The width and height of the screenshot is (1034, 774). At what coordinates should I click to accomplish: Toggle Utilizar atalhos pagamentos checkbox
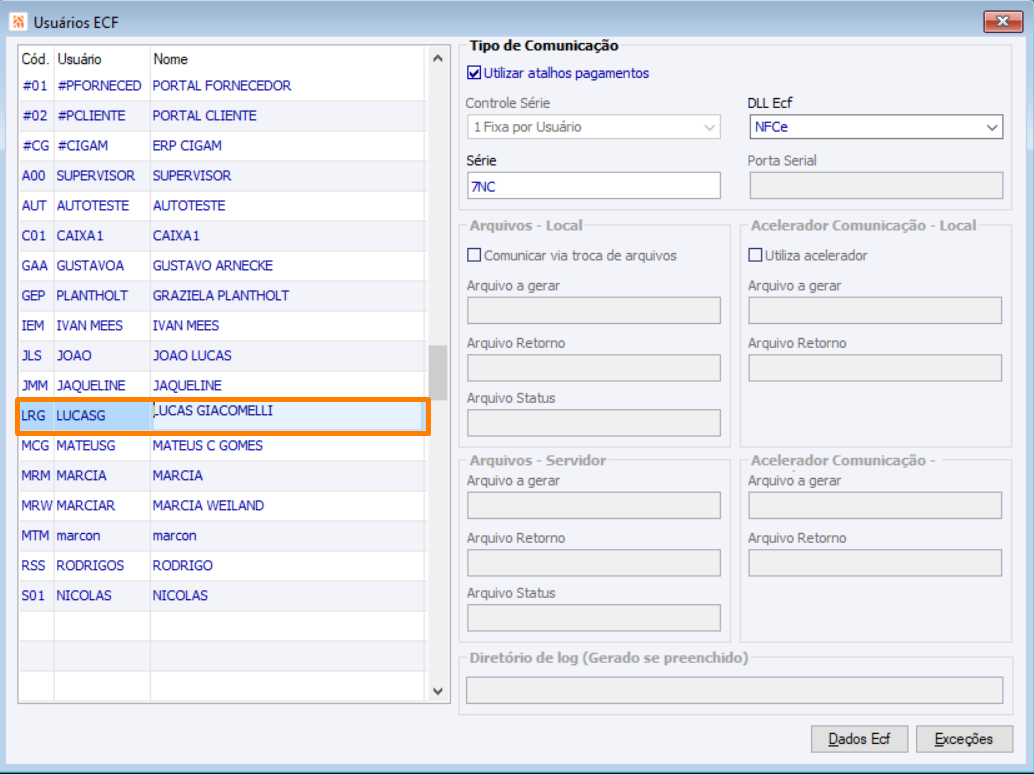(474, 73)
